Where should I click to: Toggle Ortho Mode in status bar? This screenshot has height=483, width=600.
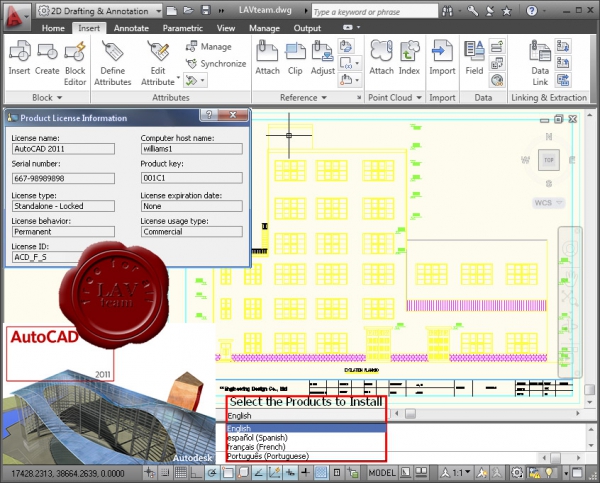pyautogui.click(x=196, y=473)
